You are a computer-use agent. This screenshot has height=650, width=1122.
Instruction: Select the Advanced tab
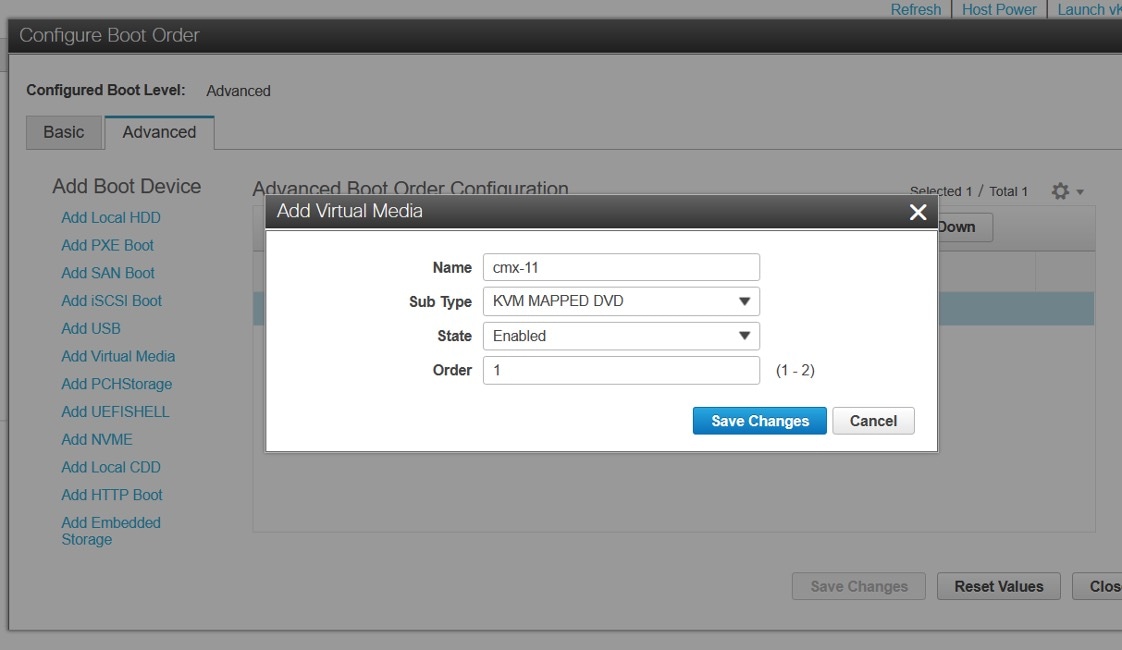click(x=159, y=131)
